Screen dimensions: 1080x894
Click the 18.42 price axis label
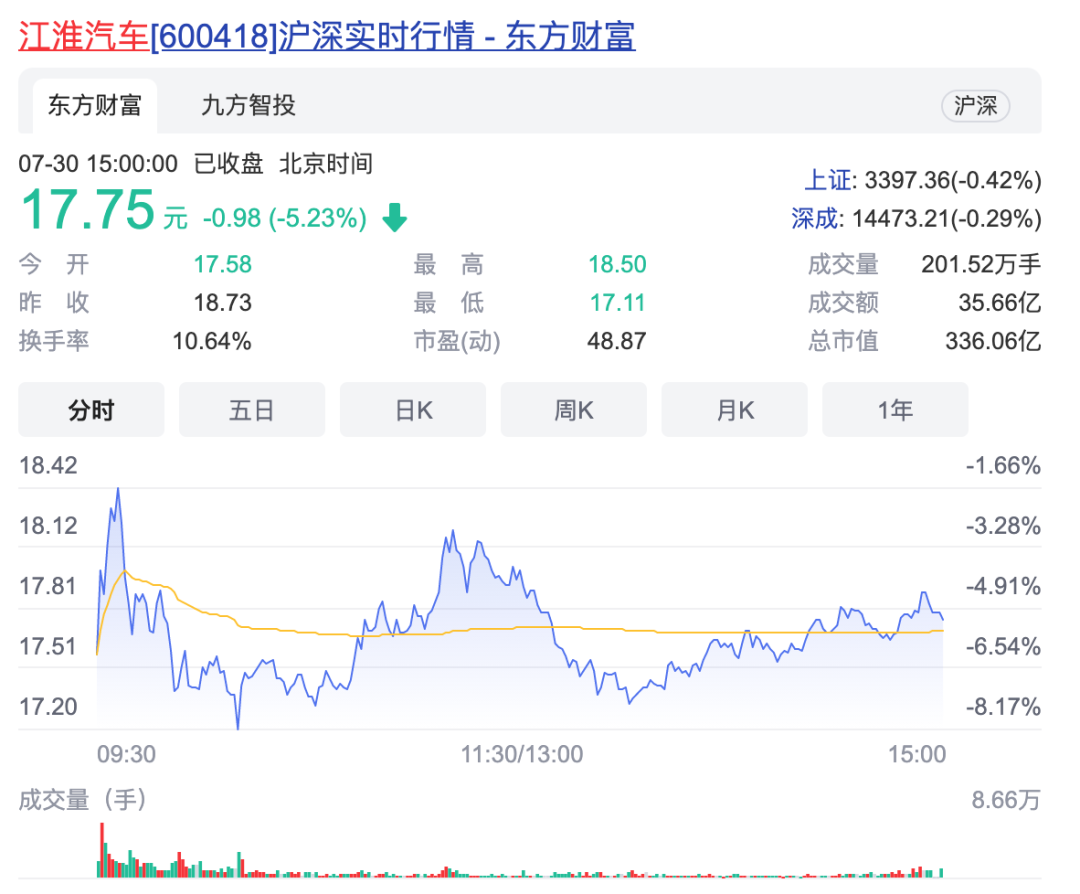tap(48, 466)
